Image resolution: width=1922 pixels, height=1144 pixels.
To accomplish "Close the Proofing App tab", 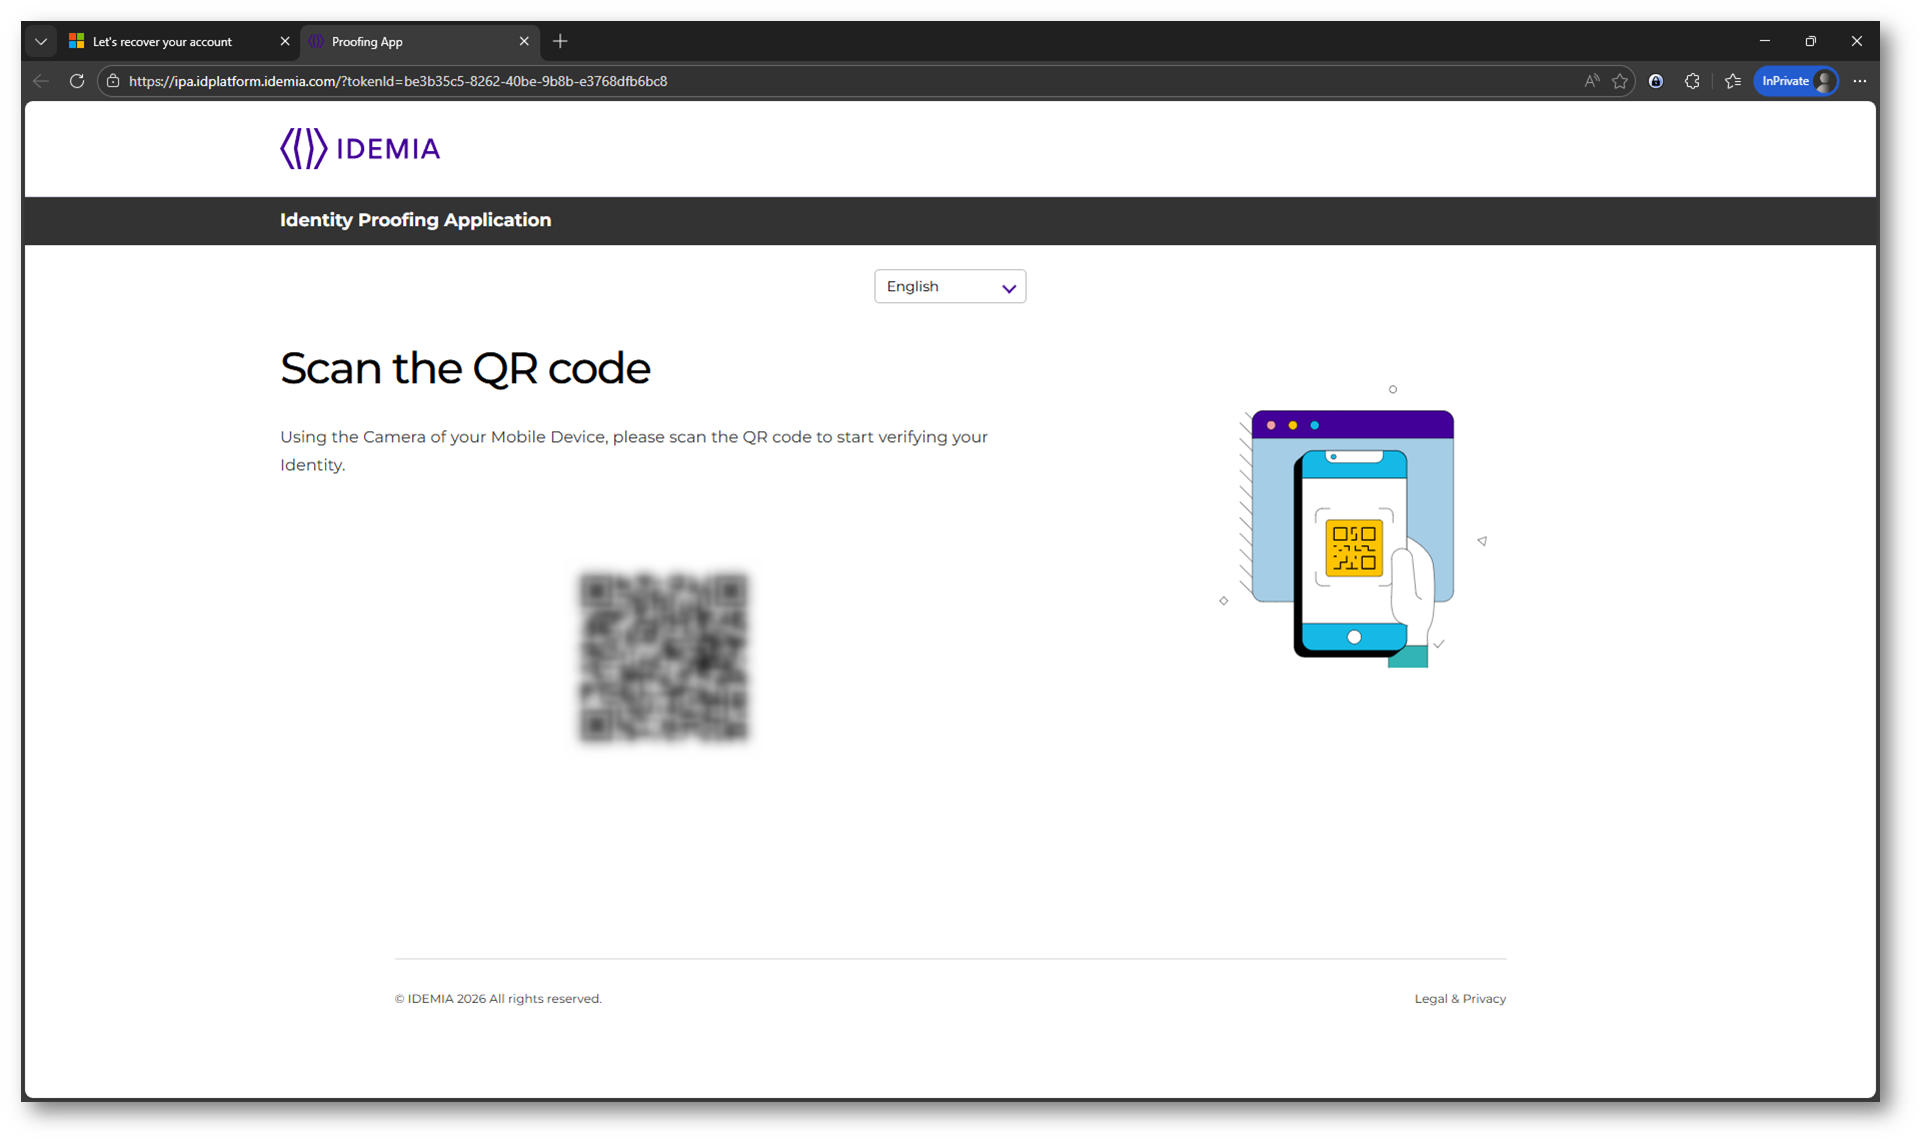I will (x=524, y=41).
